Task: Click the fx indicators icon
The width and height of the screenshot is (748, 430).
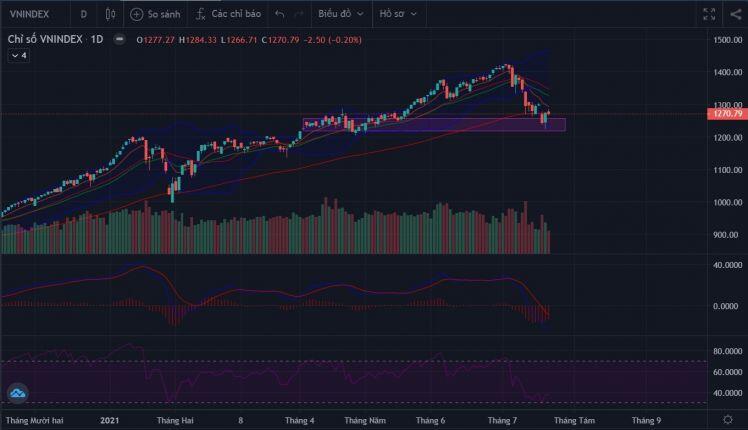Action: coord(201,14)
